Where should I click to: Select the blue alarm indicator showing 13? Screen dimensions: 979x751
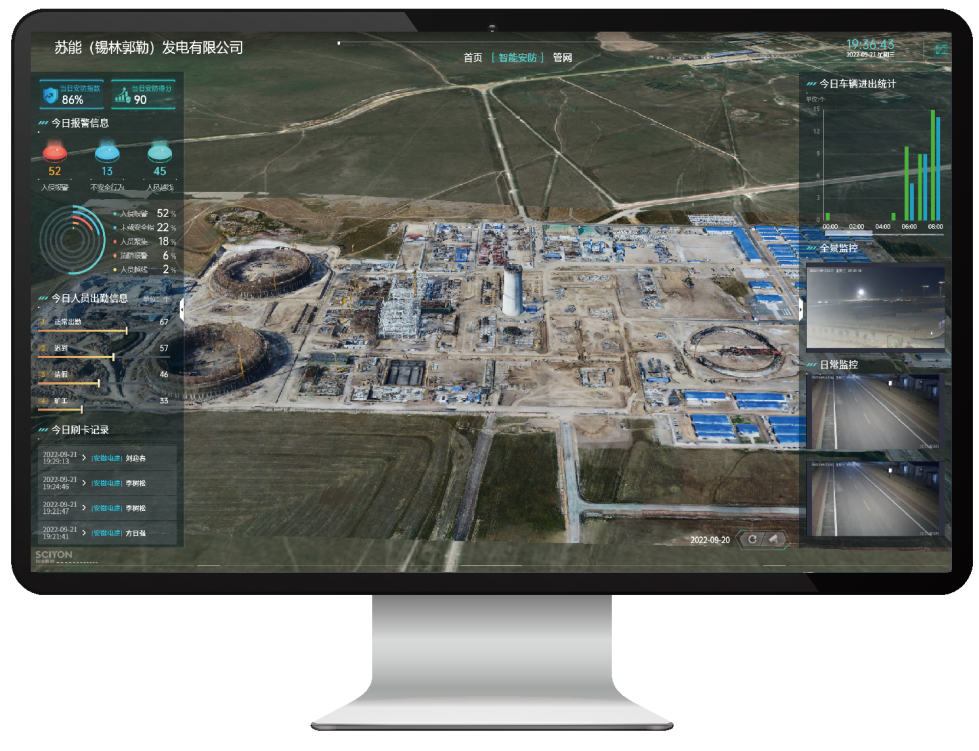[x=107, y=153]
